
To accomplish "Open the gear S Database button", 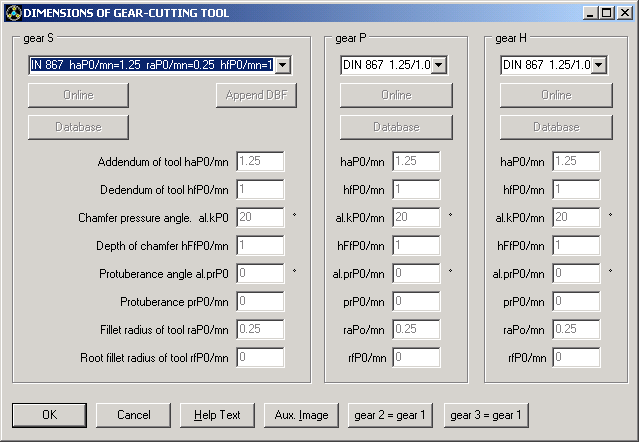I will (x=78, y=127).
